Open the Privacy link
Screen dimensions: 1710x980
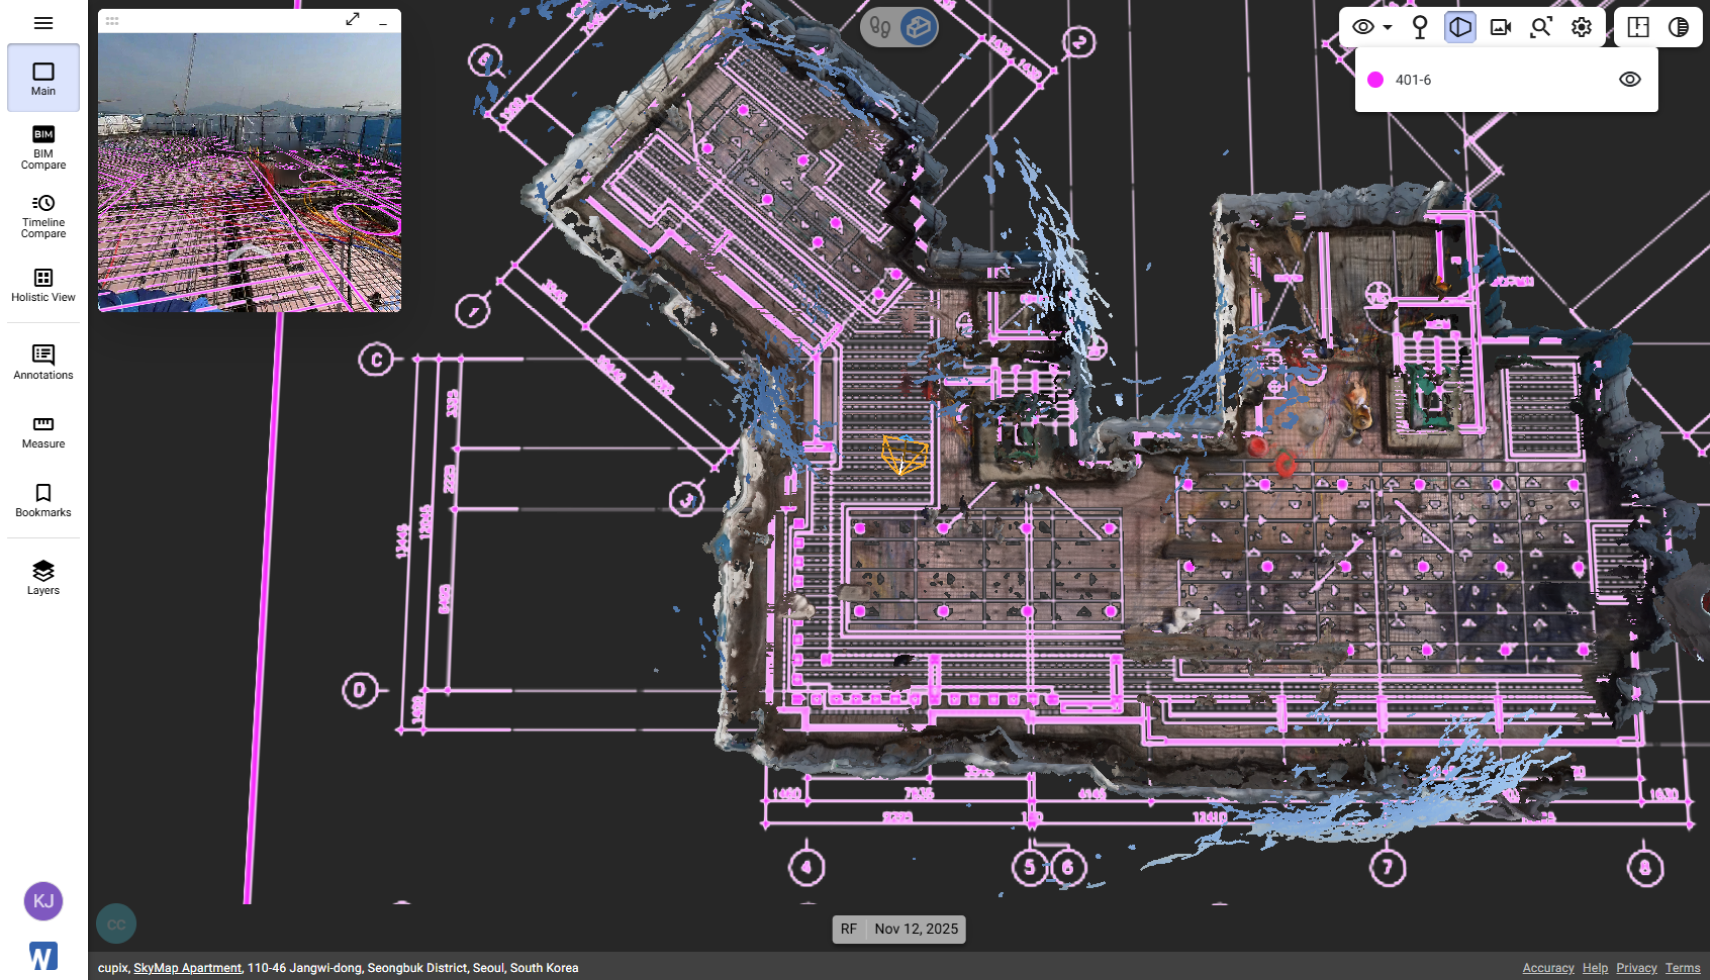(1636, 968)
